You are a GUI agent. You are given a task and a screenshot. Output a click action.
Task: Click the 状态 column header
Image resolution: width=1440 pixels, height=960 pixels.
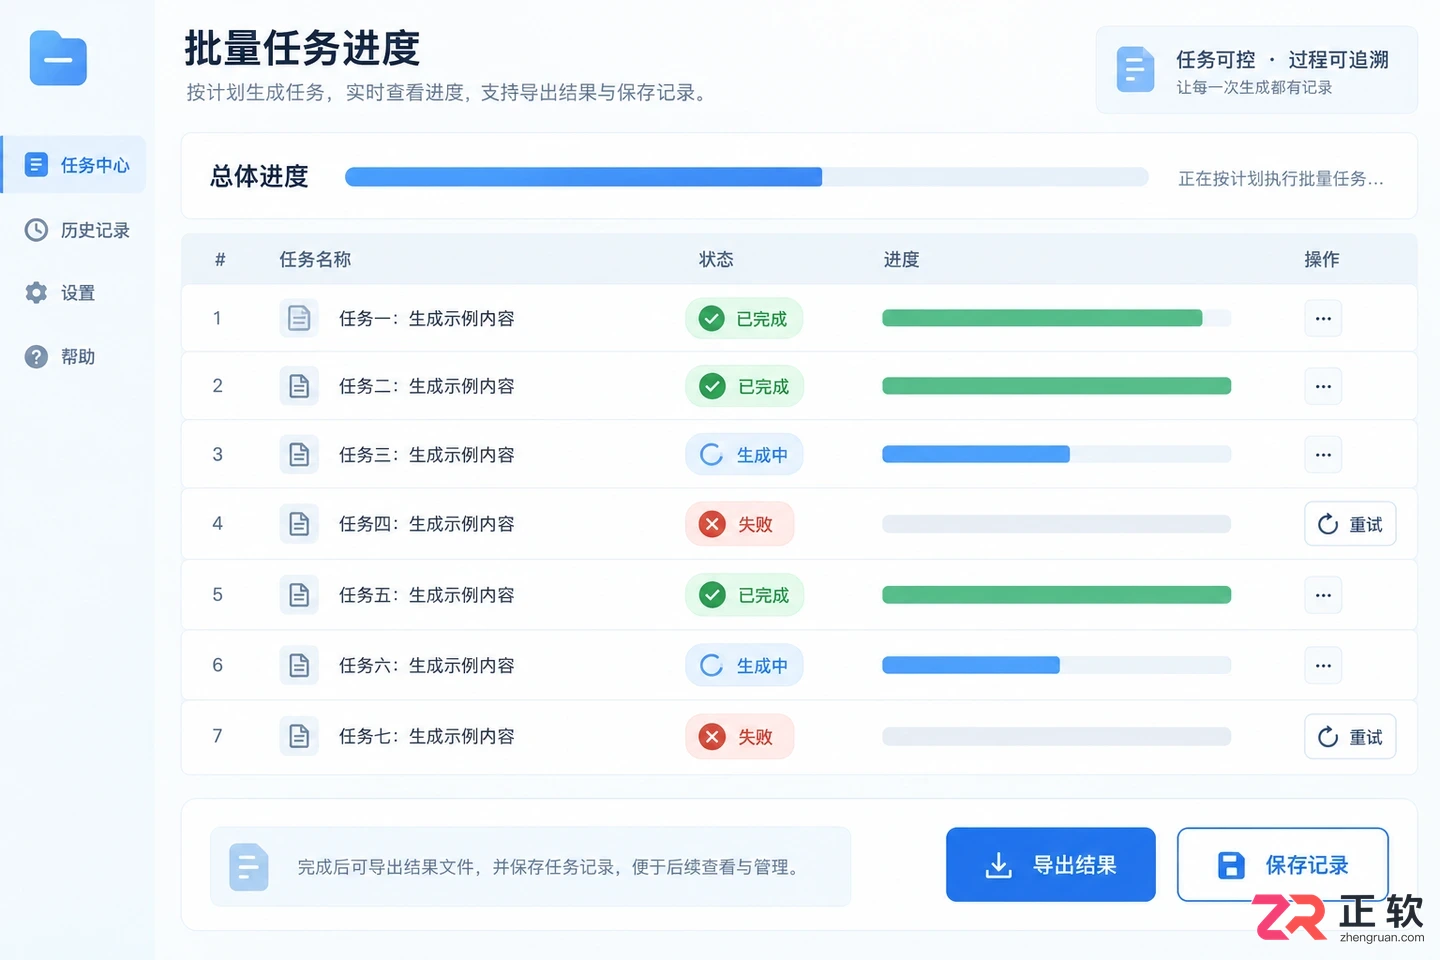716,260
